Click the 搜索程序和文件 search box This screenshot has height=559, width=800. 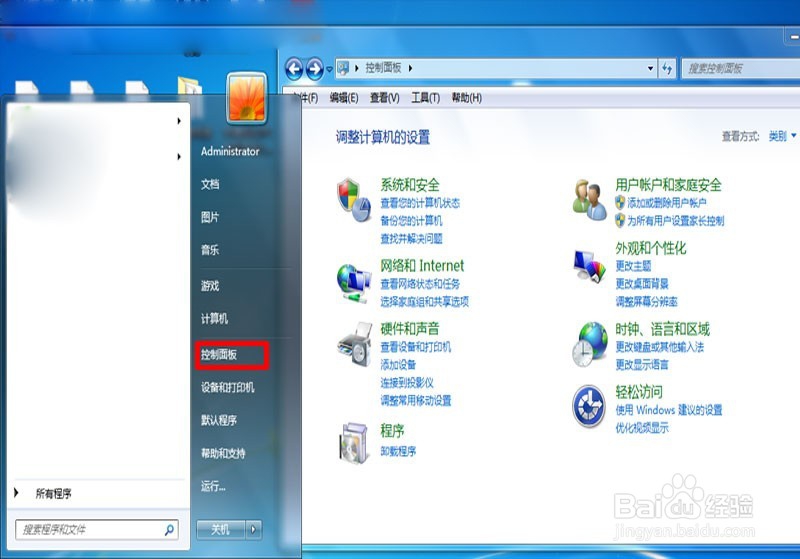[x=97, y=530]
